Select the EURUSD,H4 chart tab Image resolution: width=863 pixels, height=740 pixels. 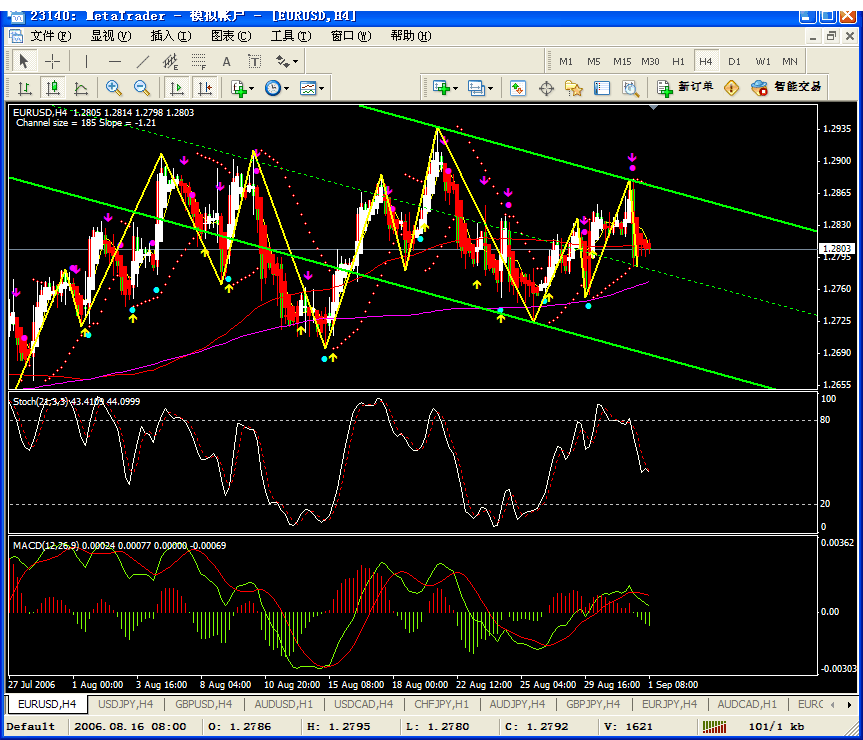coord(47,704)
